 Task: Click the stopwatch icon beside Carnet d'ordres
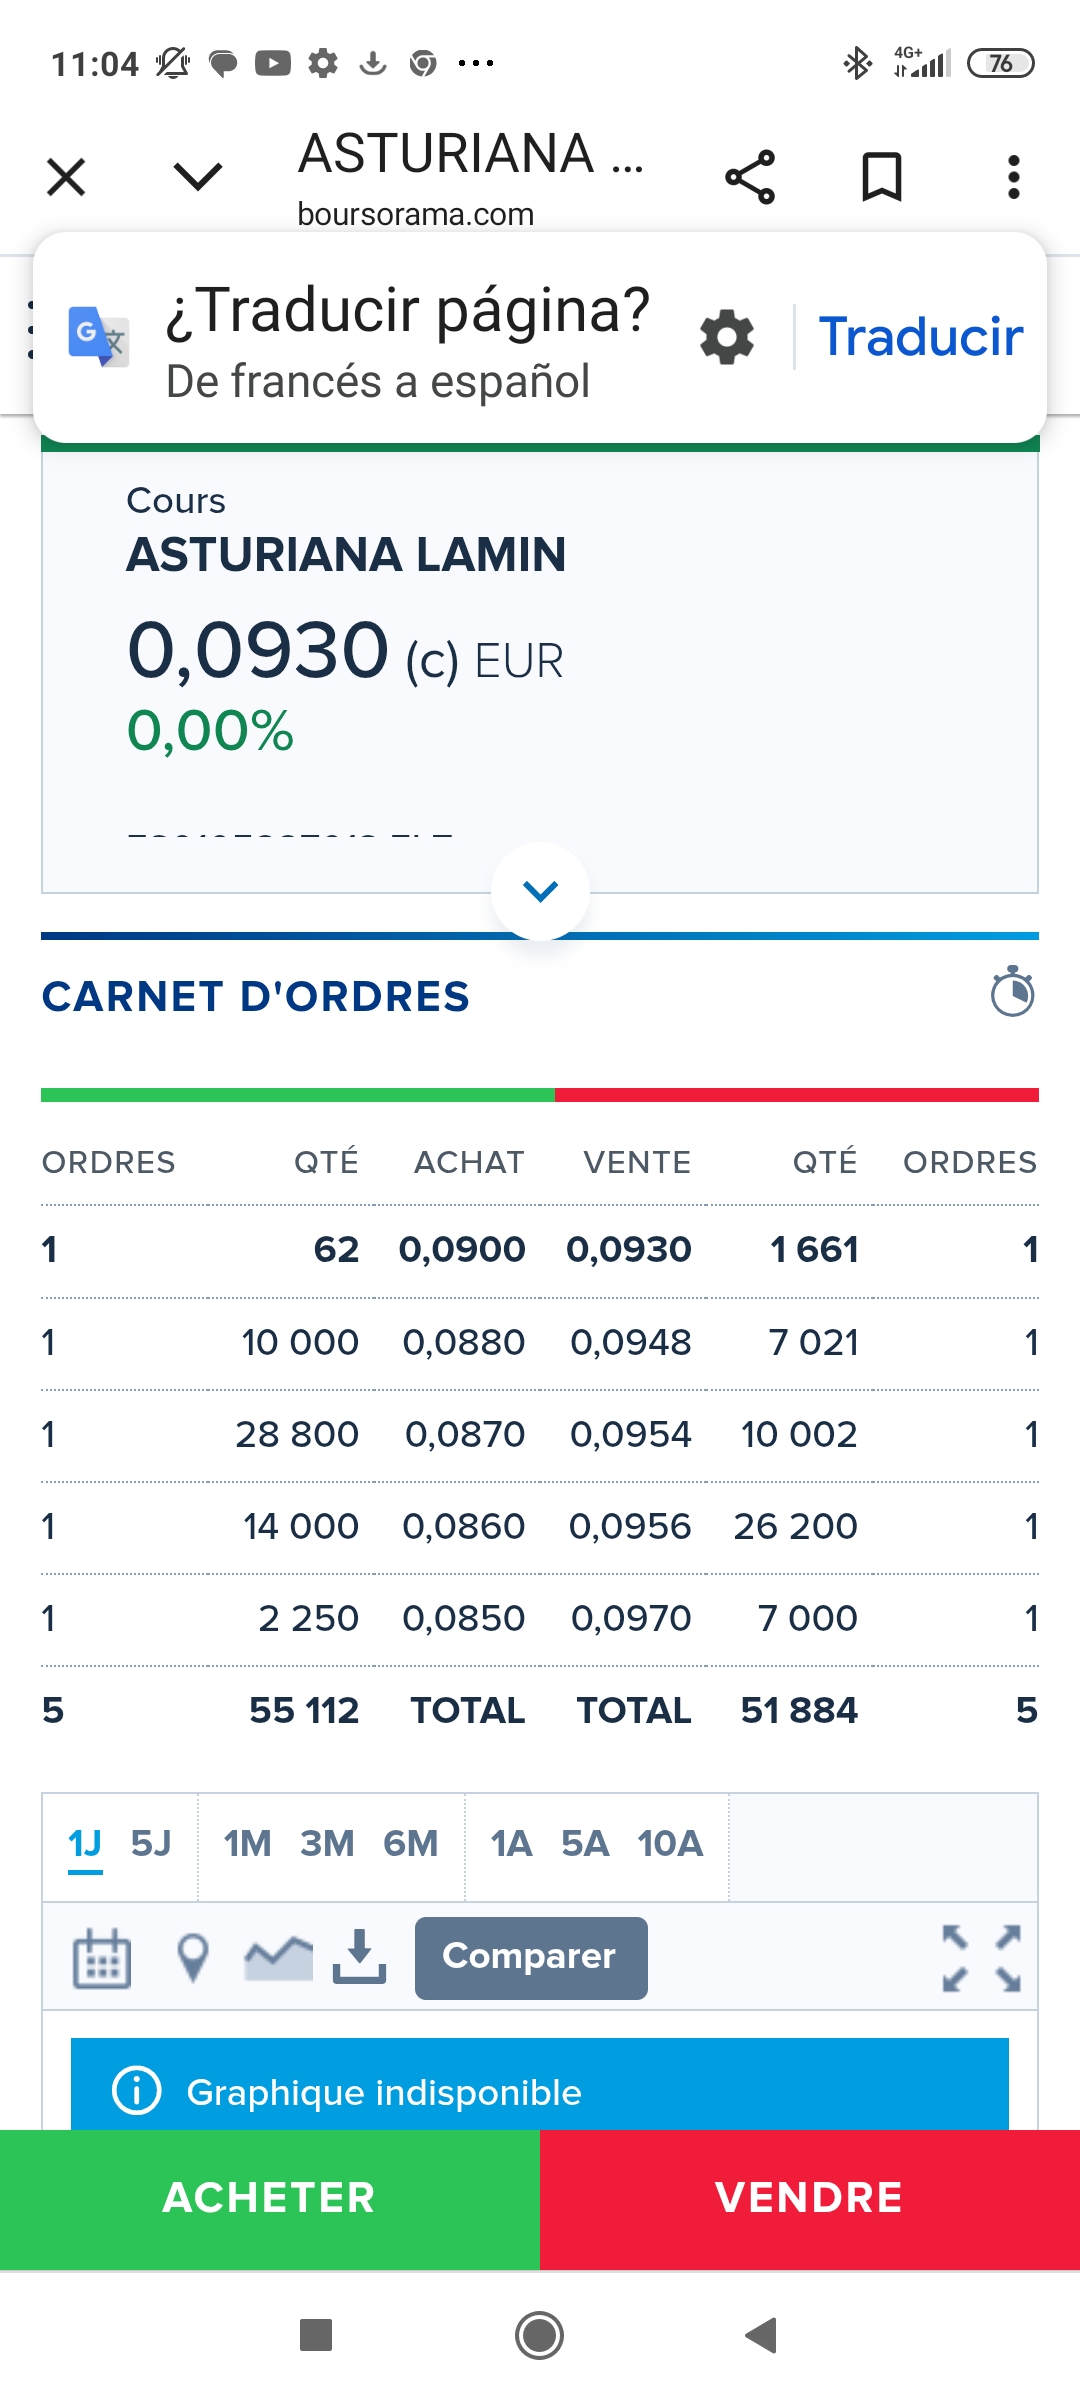pyautogui.click(x=1012, y=992)
